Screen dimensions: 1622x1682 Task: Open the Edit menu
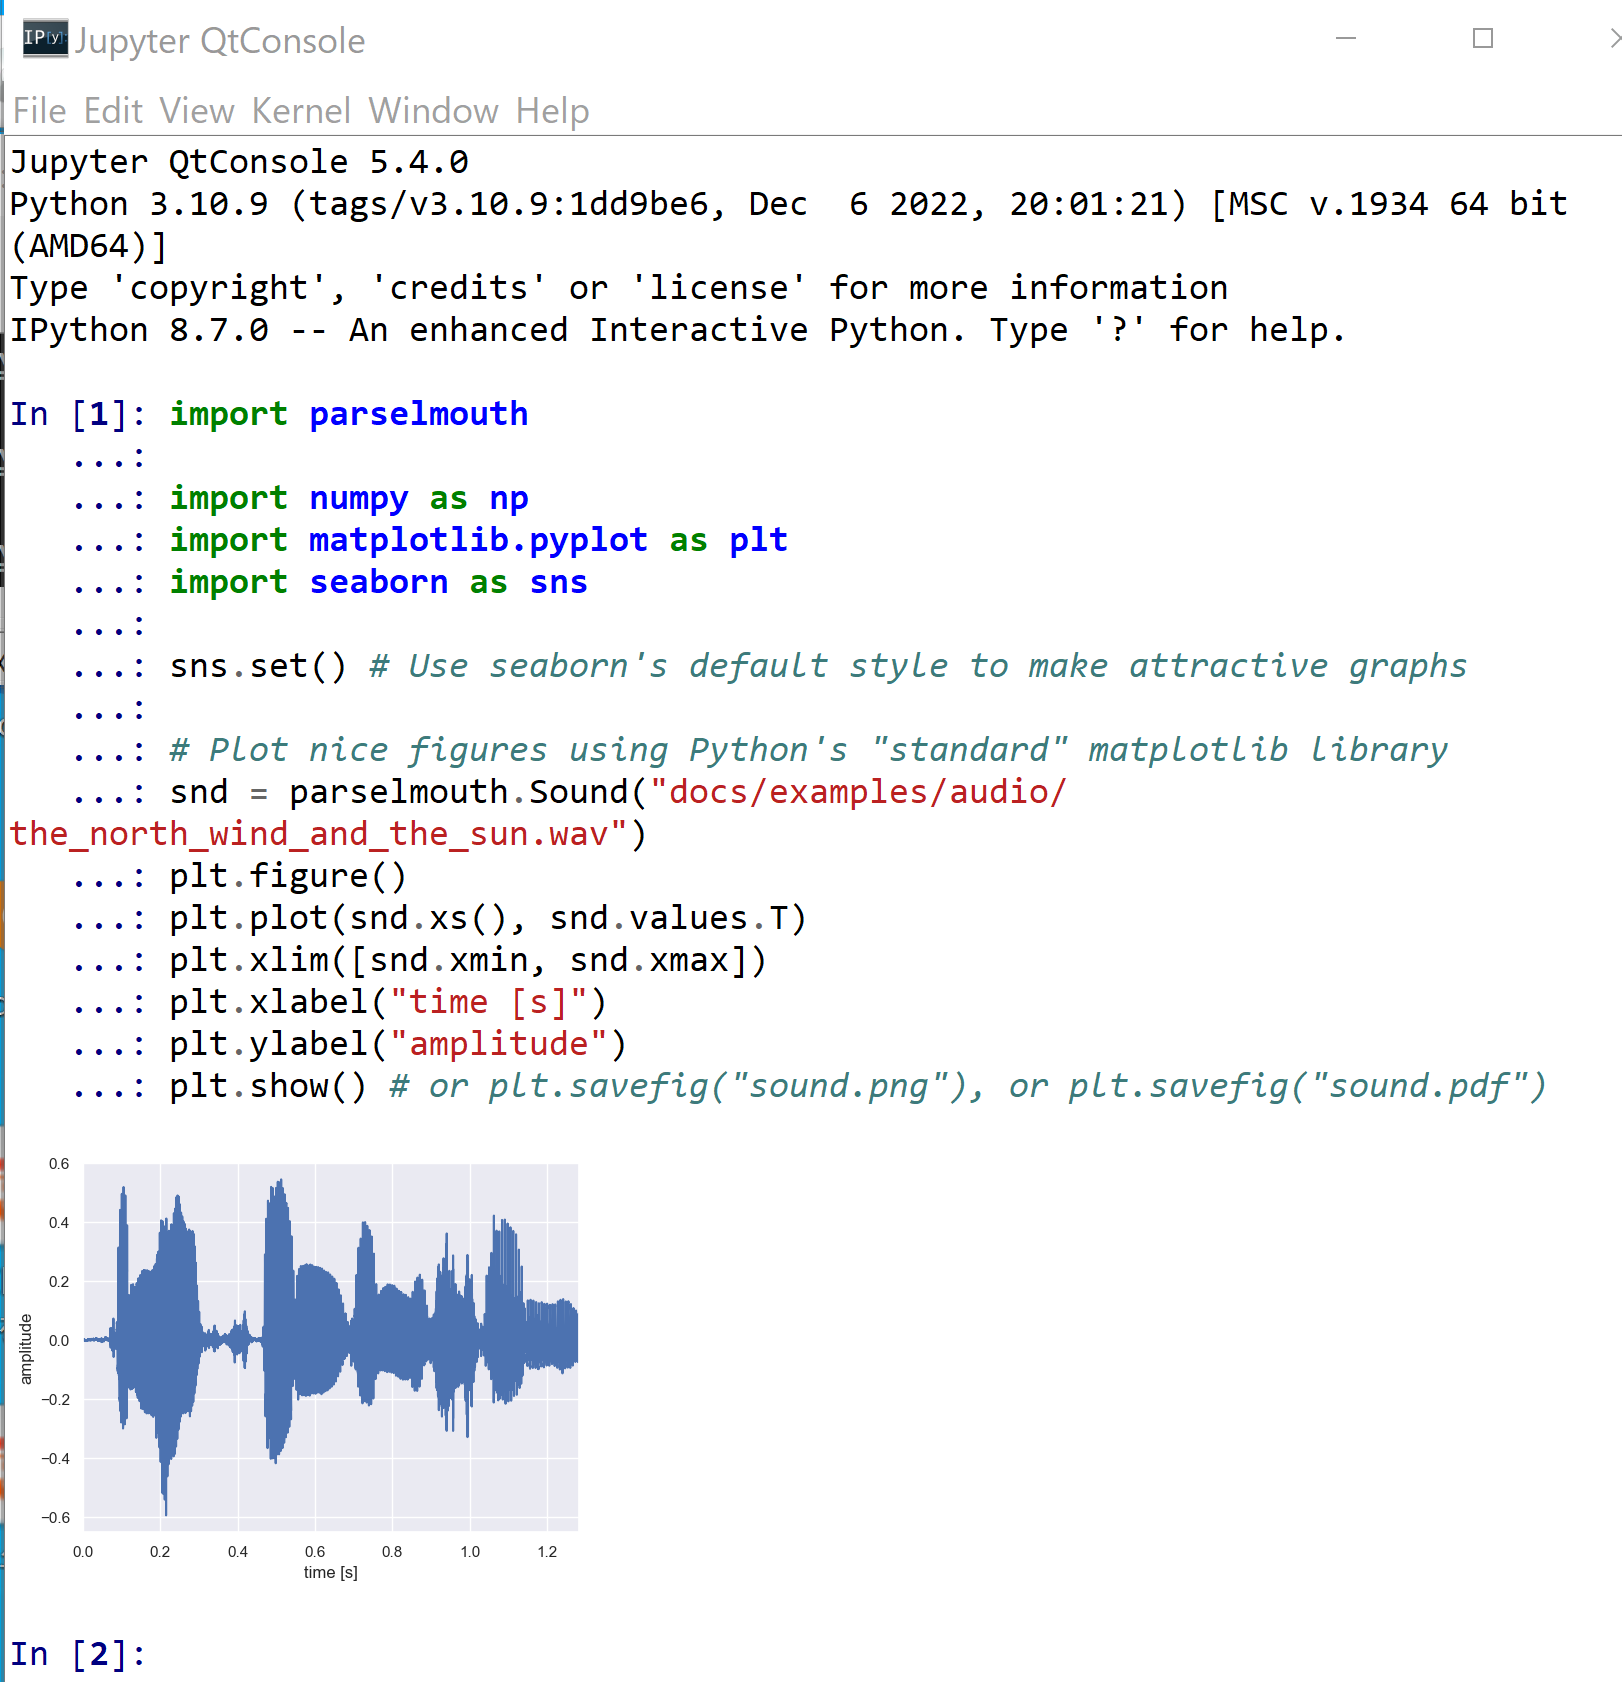[113, 111]
